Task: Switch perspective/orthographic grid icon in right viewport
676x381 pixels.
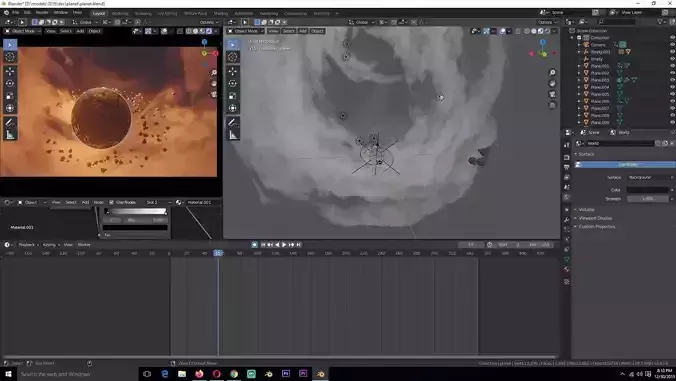Action: pos(552,105)
